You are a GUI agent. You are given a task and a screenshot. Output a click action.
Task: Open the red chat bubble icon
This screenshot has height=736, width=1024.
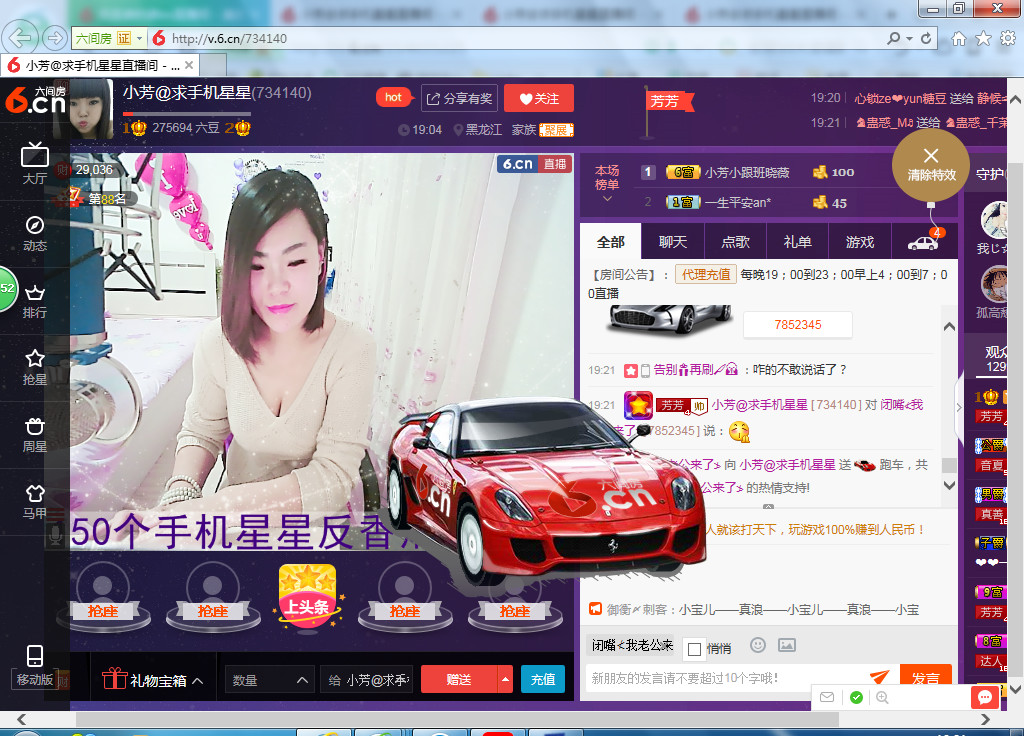[985, 697]
